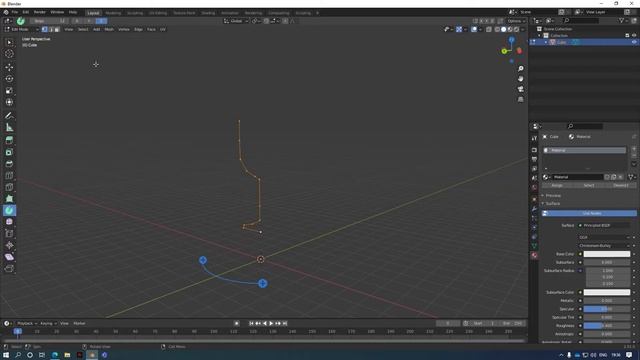Viewport: 640px width, 360px height.
Task: Select the Rip Region tool
Action: 9,269
